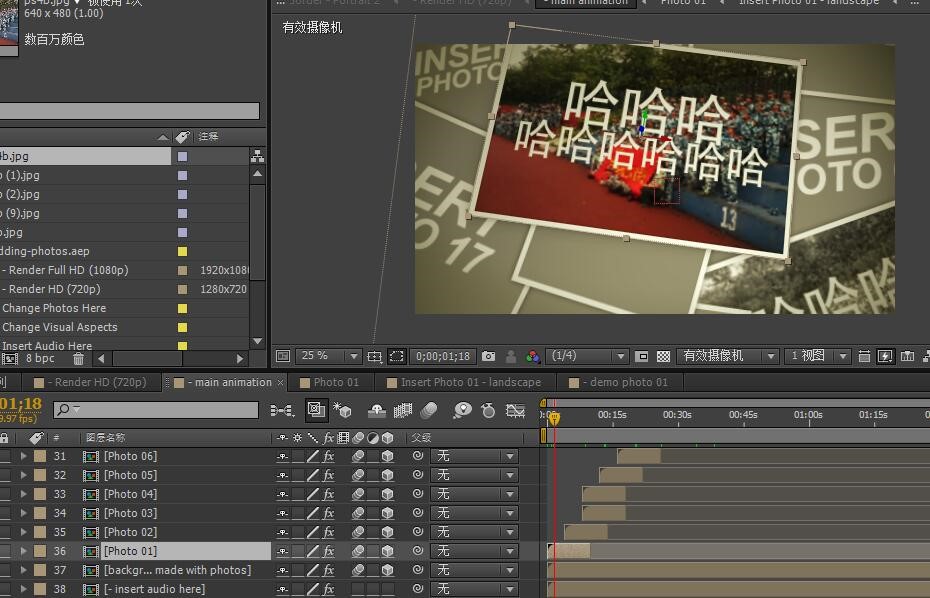This screenshot has height=598, width=930.
Task: Click the timeline layer search field
Action: (156, 409)
